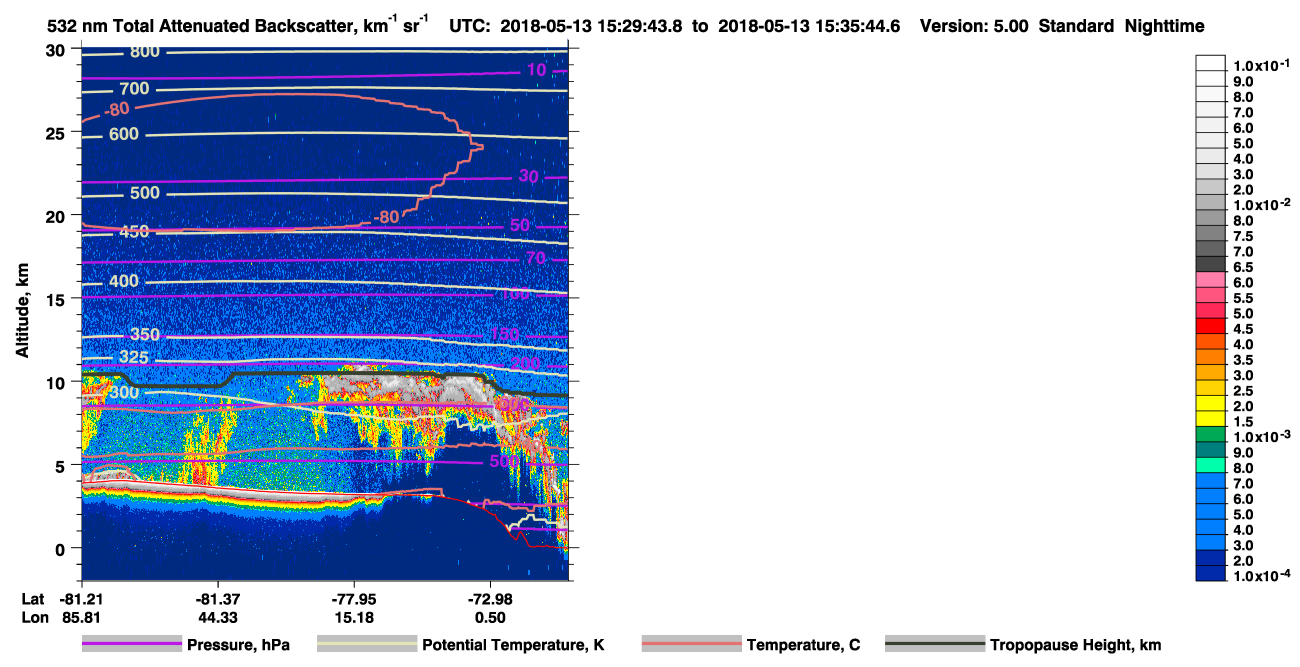Click the 1.5 color bar label
This screenshot has width=1300, height=667.
1243,421
